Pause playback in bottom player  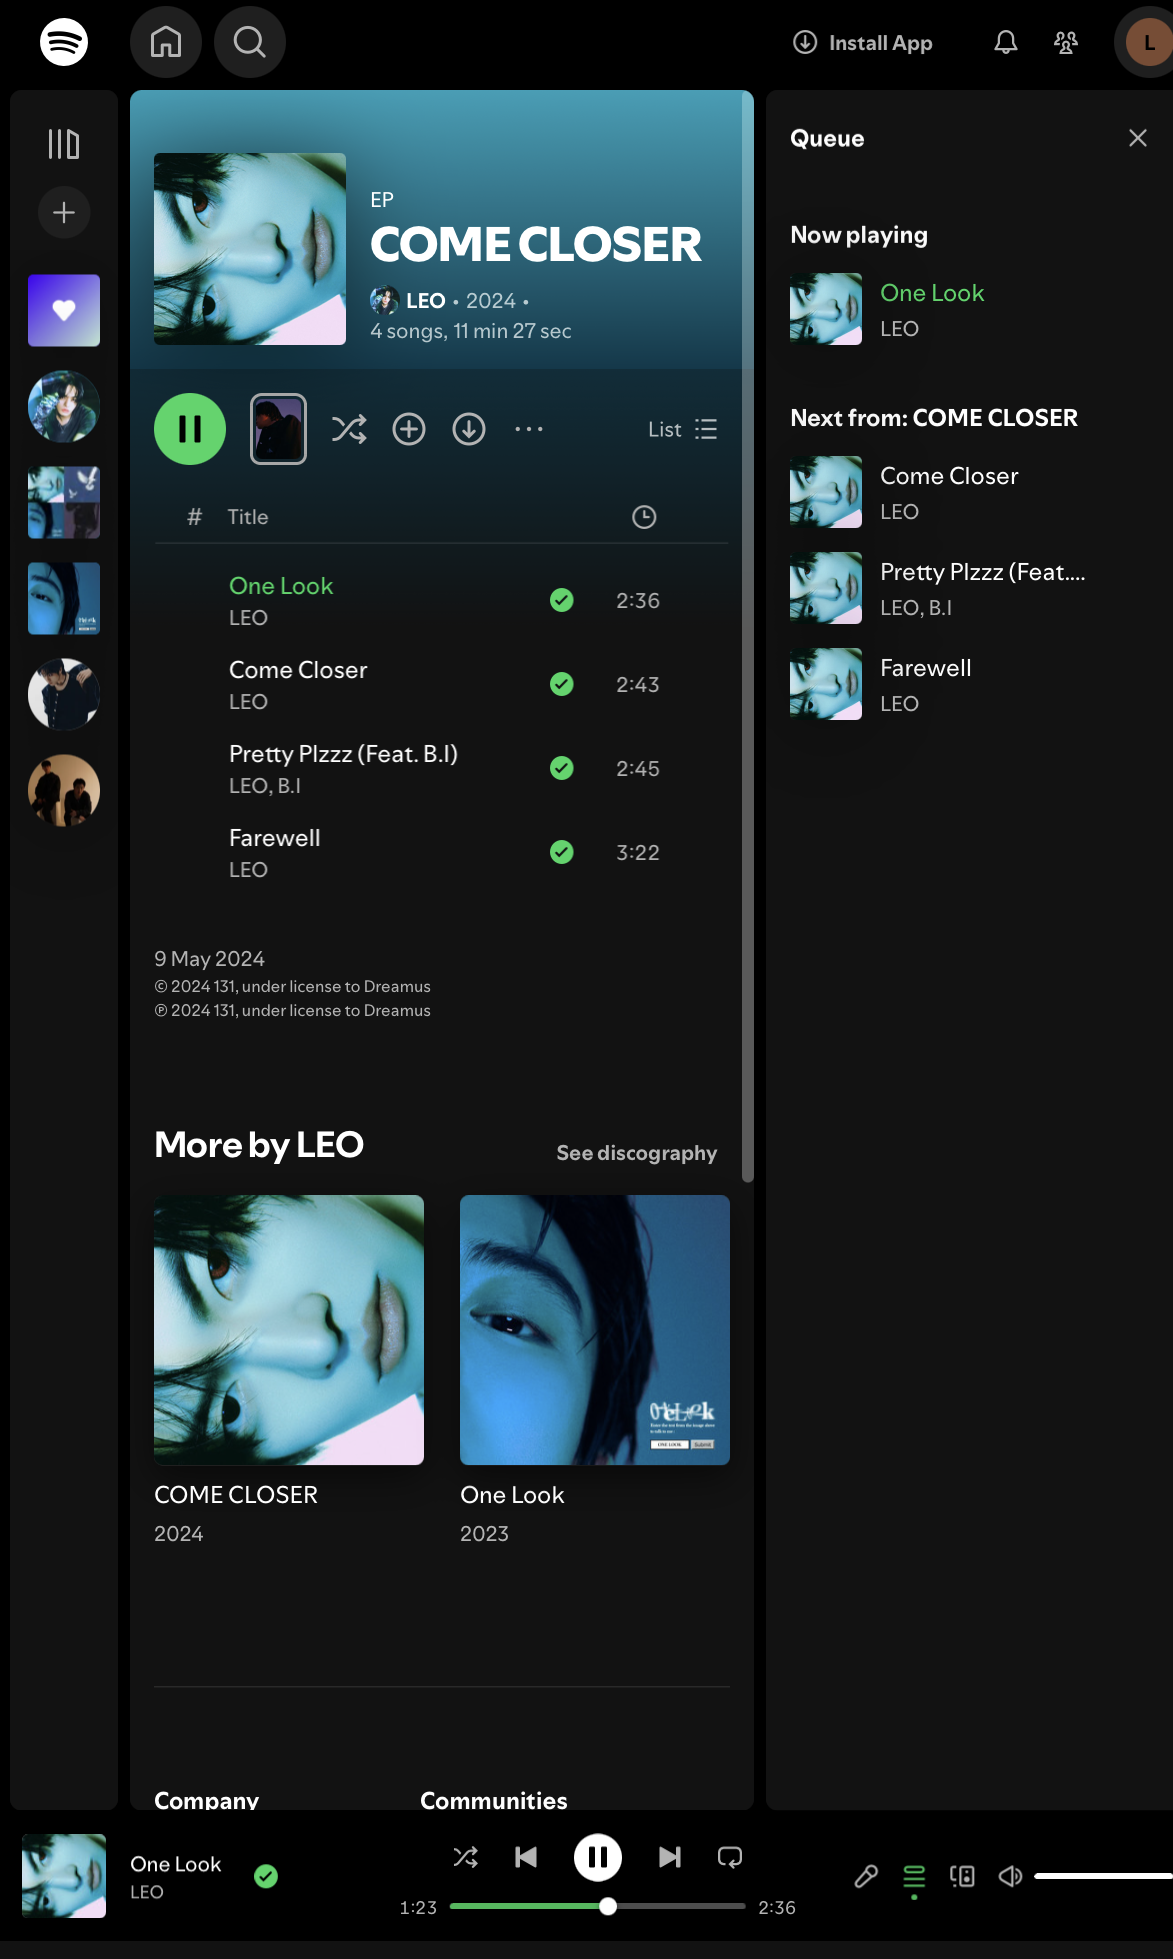[x=598, y=1857]
